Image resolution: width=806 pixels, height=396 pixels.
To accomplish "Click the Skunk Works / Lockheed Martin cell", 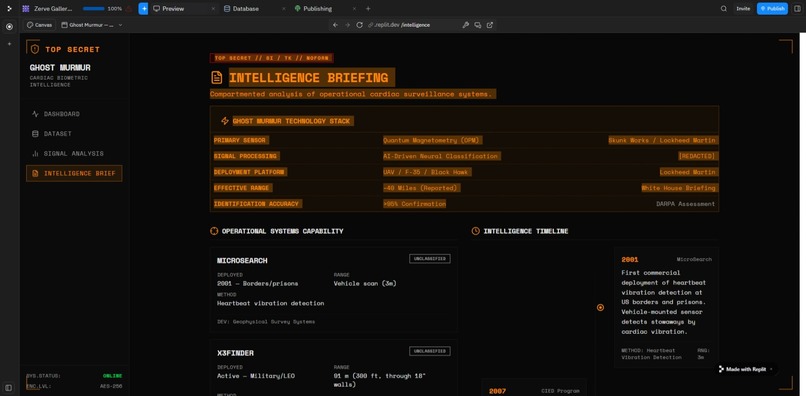I will click(x=662, y=140).
